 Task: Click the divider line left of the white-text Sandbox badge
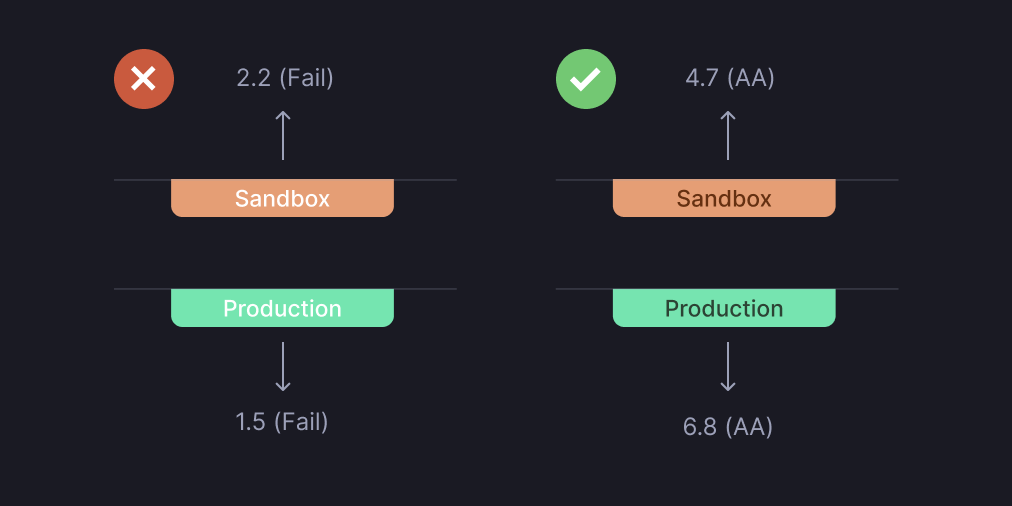click(142, 180)
